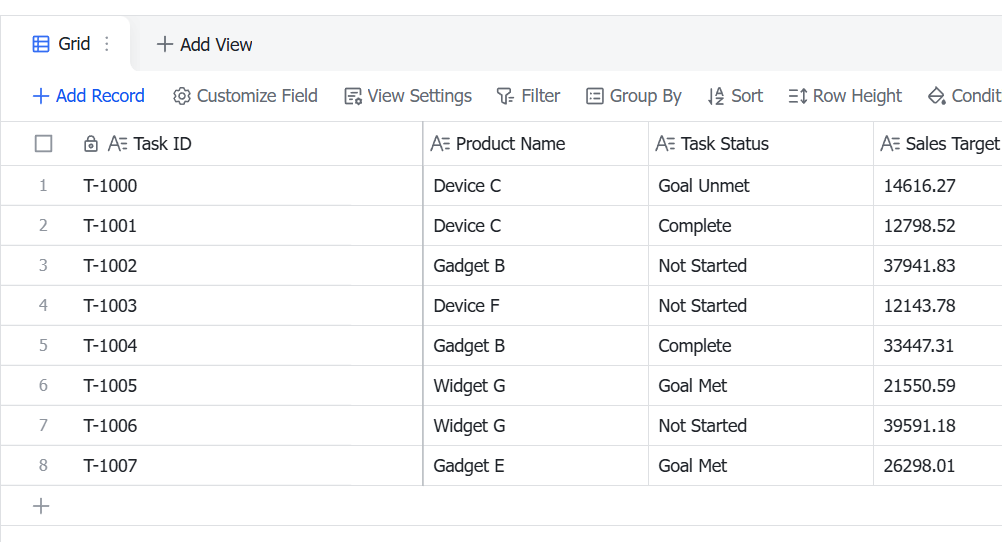Click the Group By icon

(594, 96)
